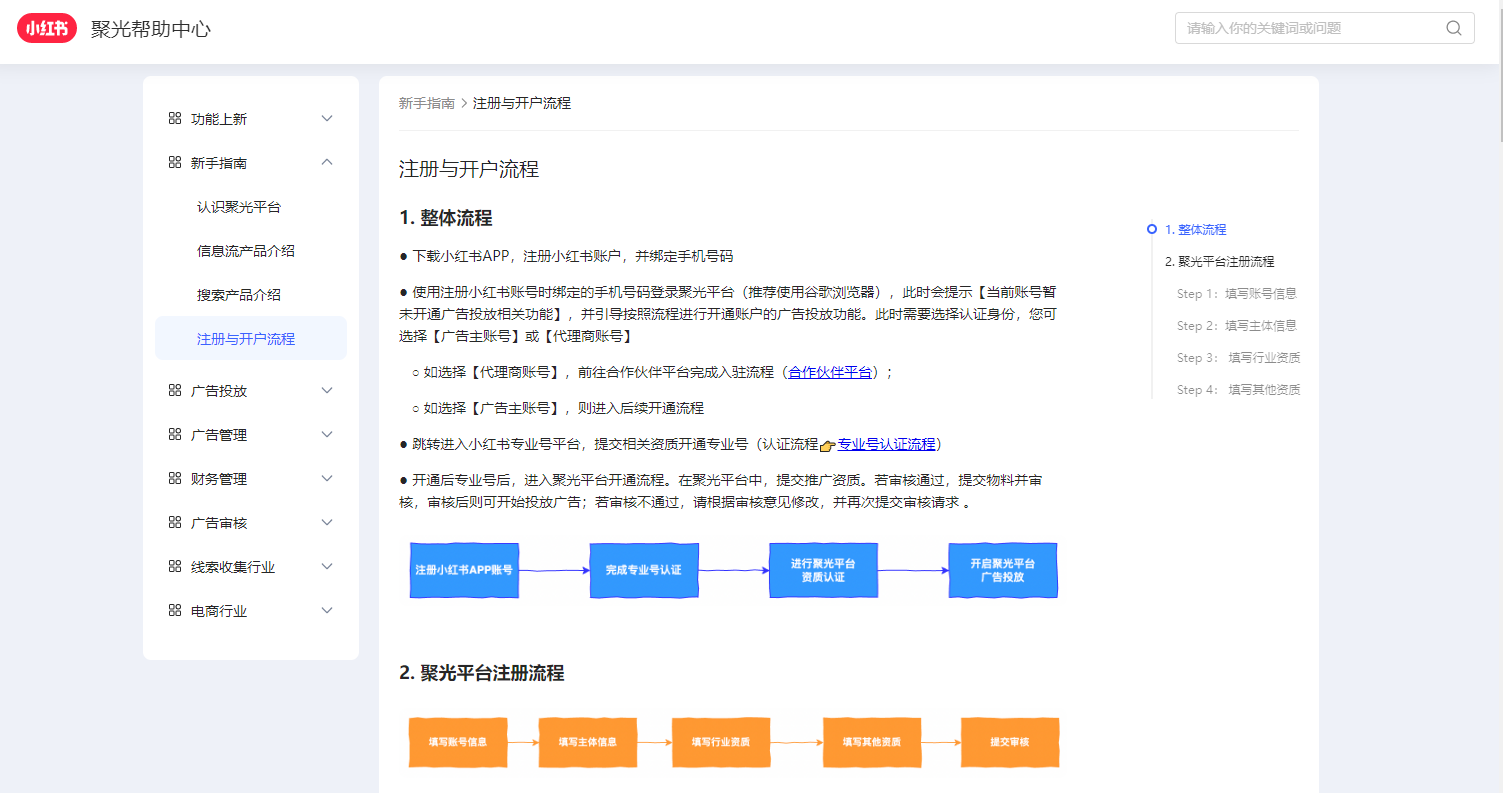Viewport: 1503px width, 793px height.
Task: Click 聚光帮助中心 header title
Action: [151, 29]
